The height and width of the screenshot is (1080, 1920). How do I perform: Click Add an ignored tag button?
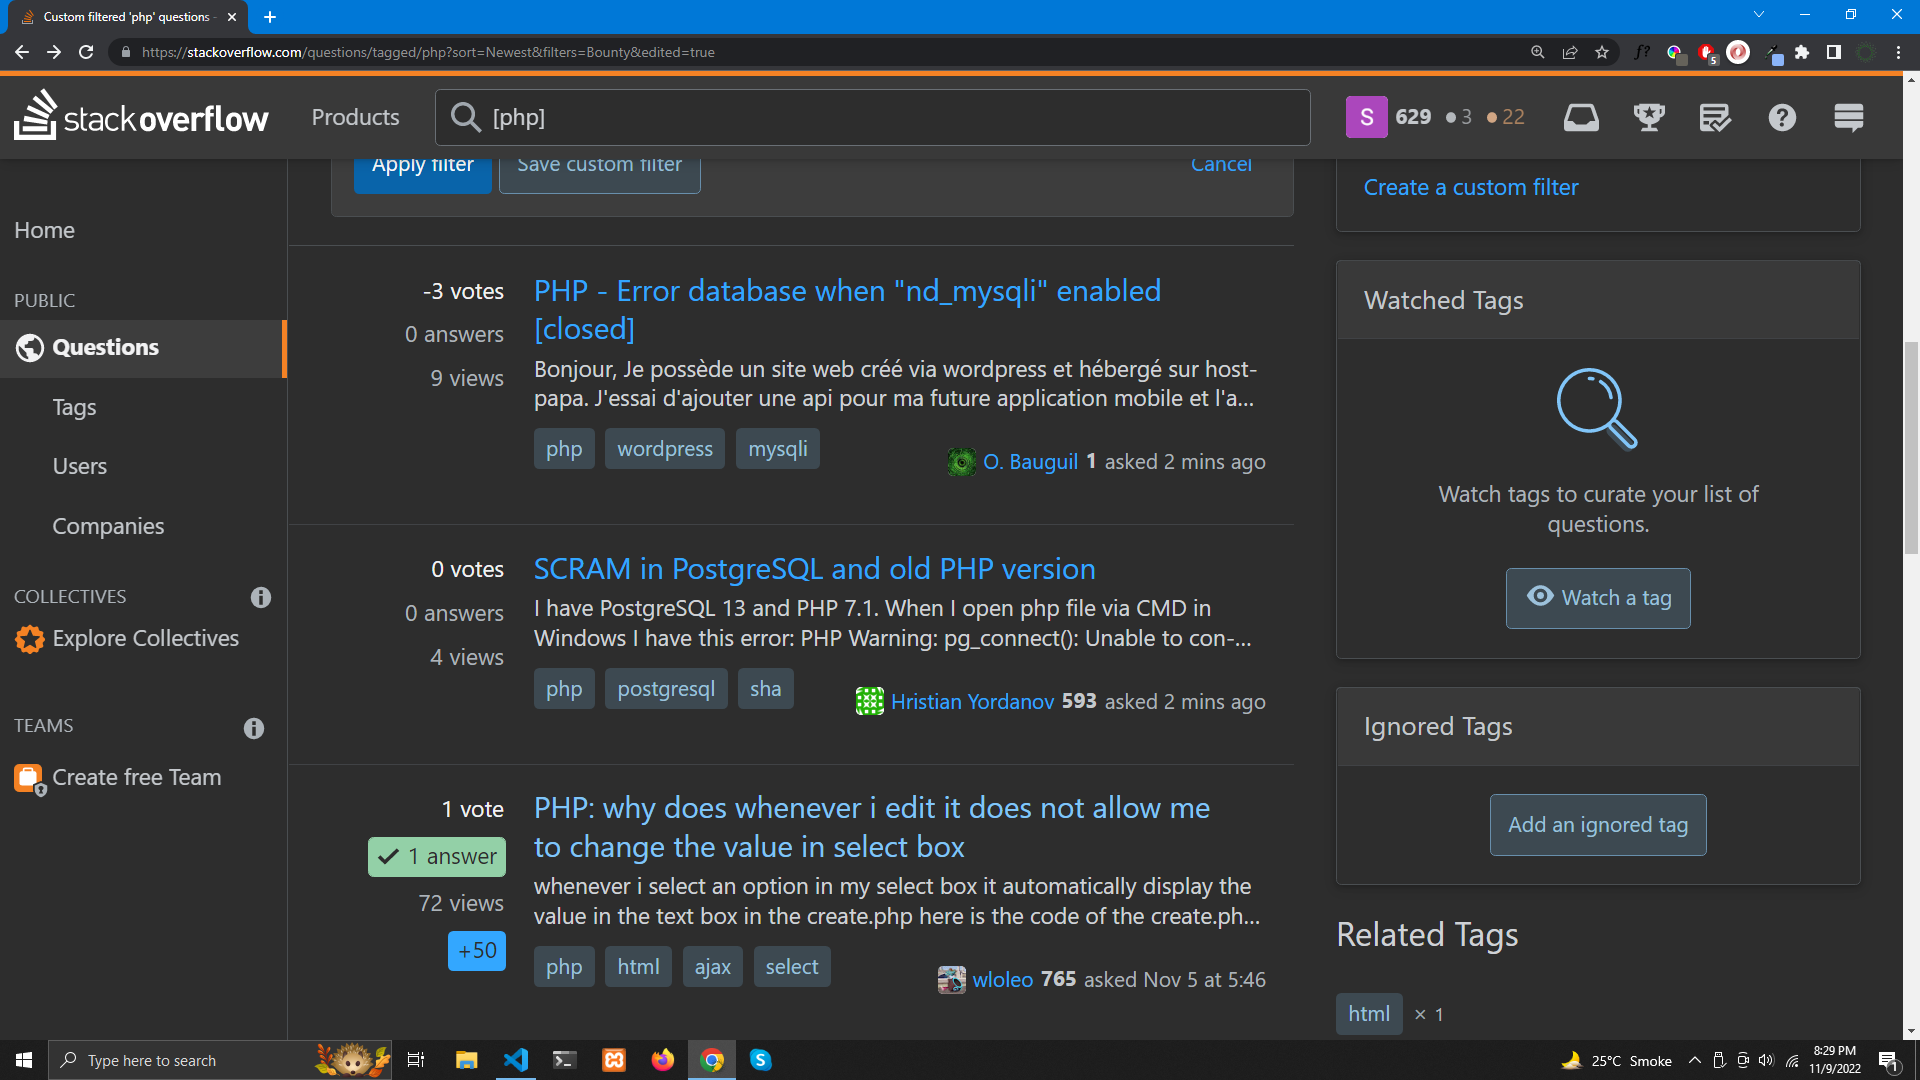coord(1598,825)
